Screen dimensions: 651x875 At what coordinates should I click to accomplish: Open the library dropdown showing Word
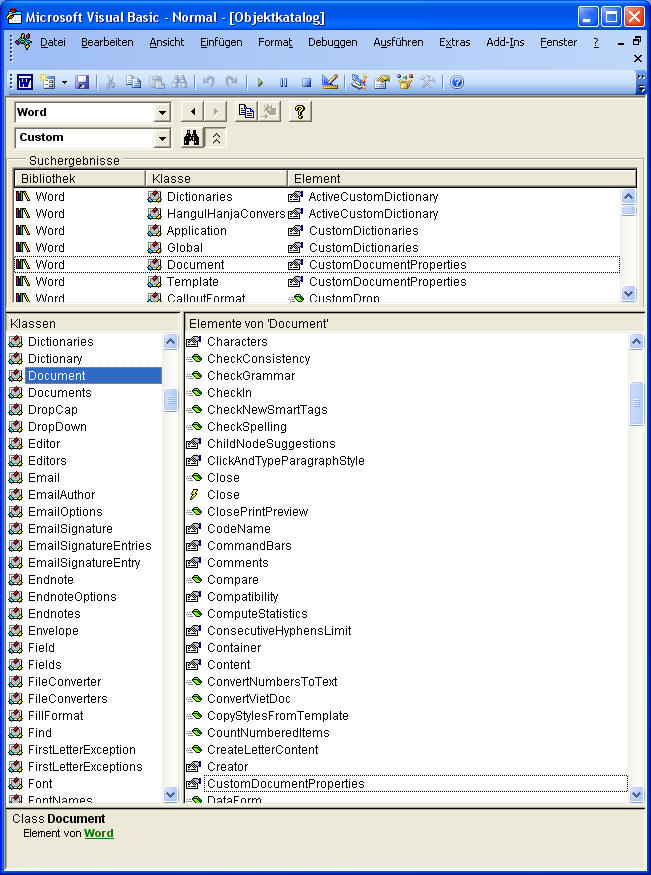pos(162,113)
